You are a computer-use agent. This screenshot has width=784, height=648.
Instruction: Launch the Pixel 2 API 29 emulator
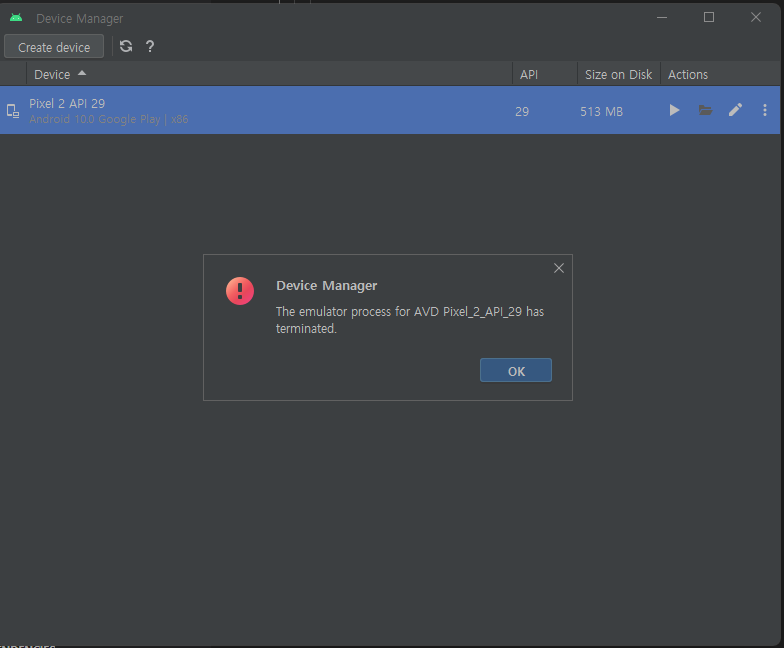674,110
